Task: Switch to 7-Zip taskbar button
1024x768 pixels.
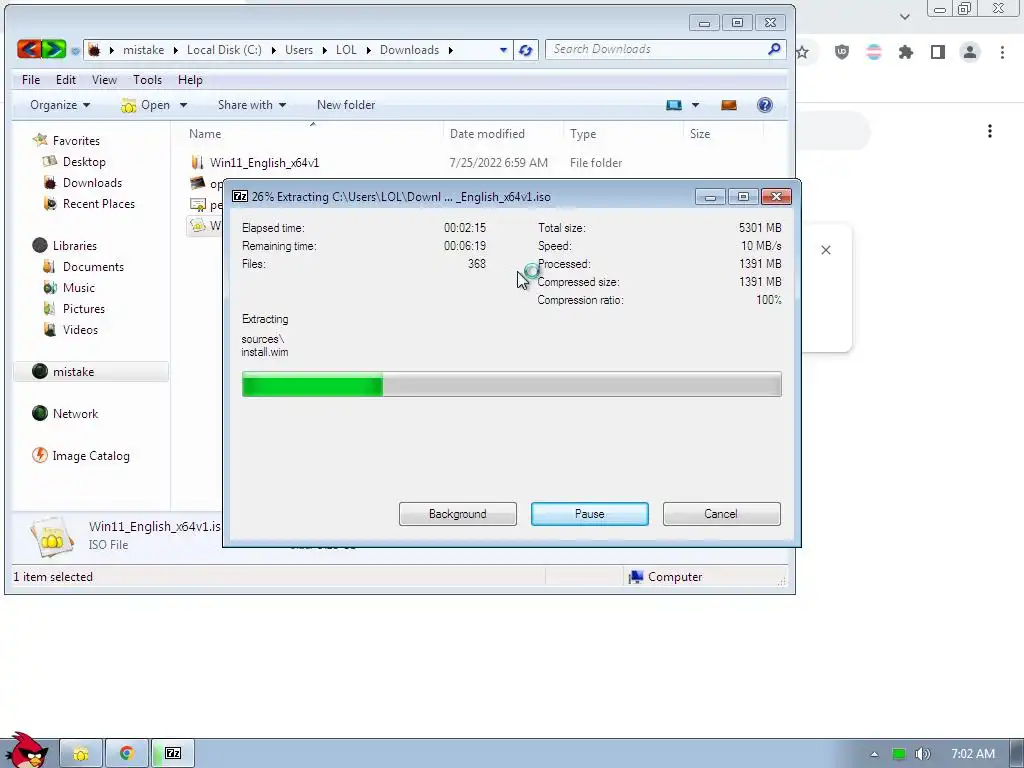Action: (172, 754)
